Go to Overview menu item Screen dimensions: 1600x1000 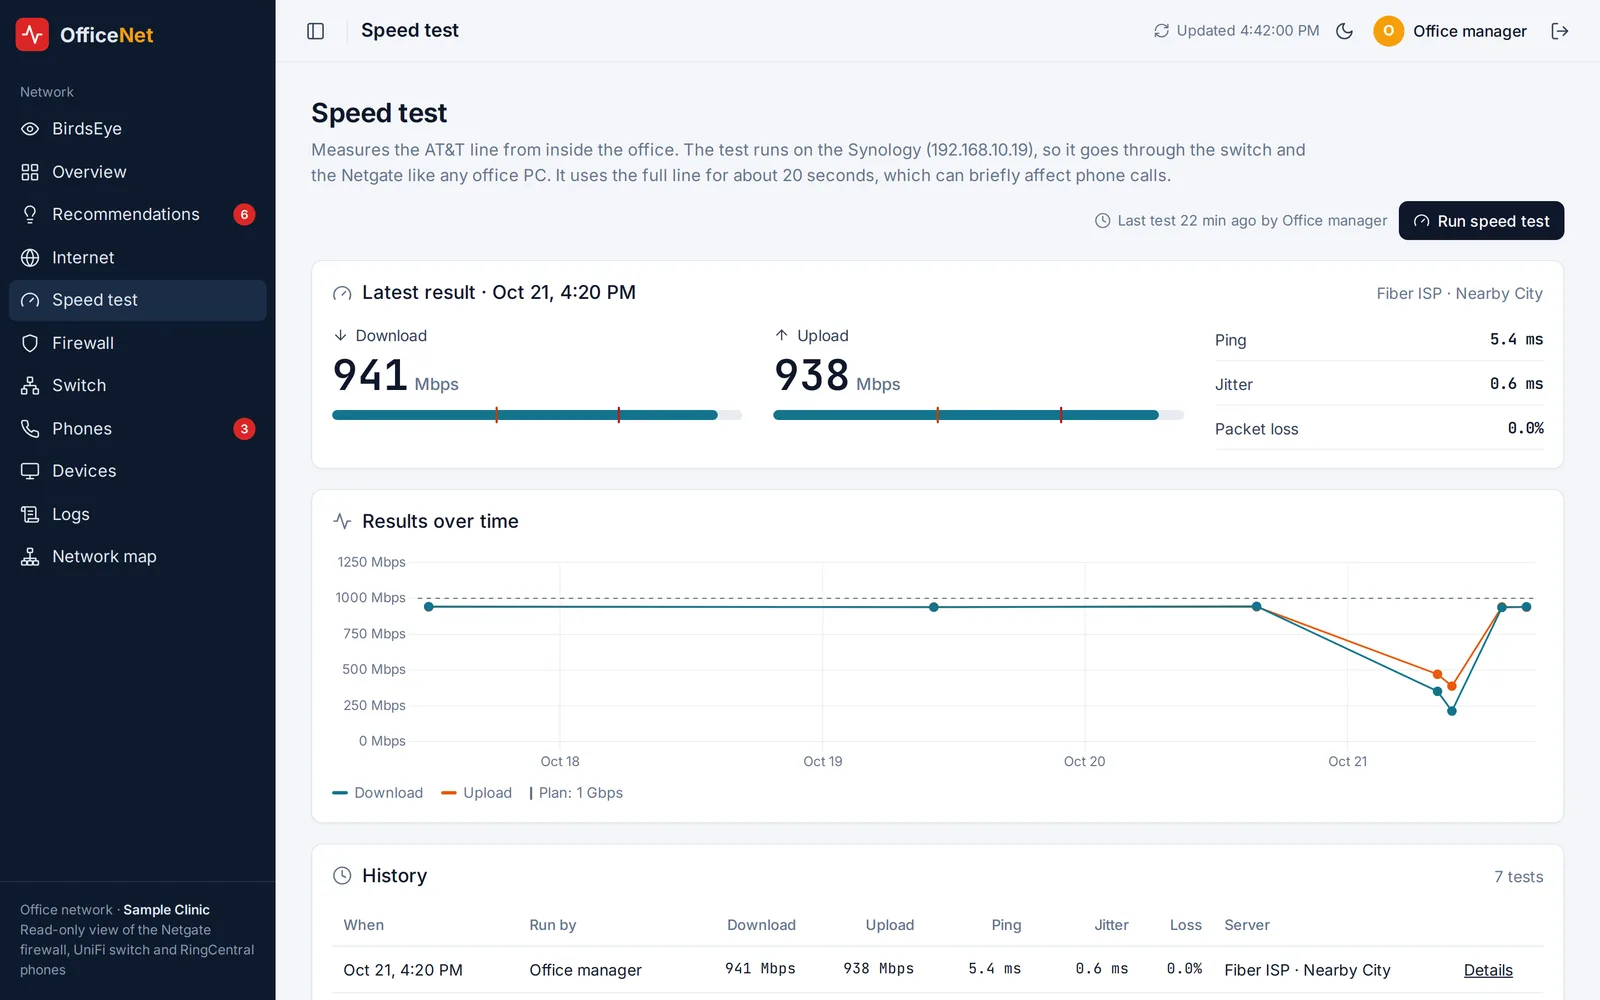click(x=138, y=172)
